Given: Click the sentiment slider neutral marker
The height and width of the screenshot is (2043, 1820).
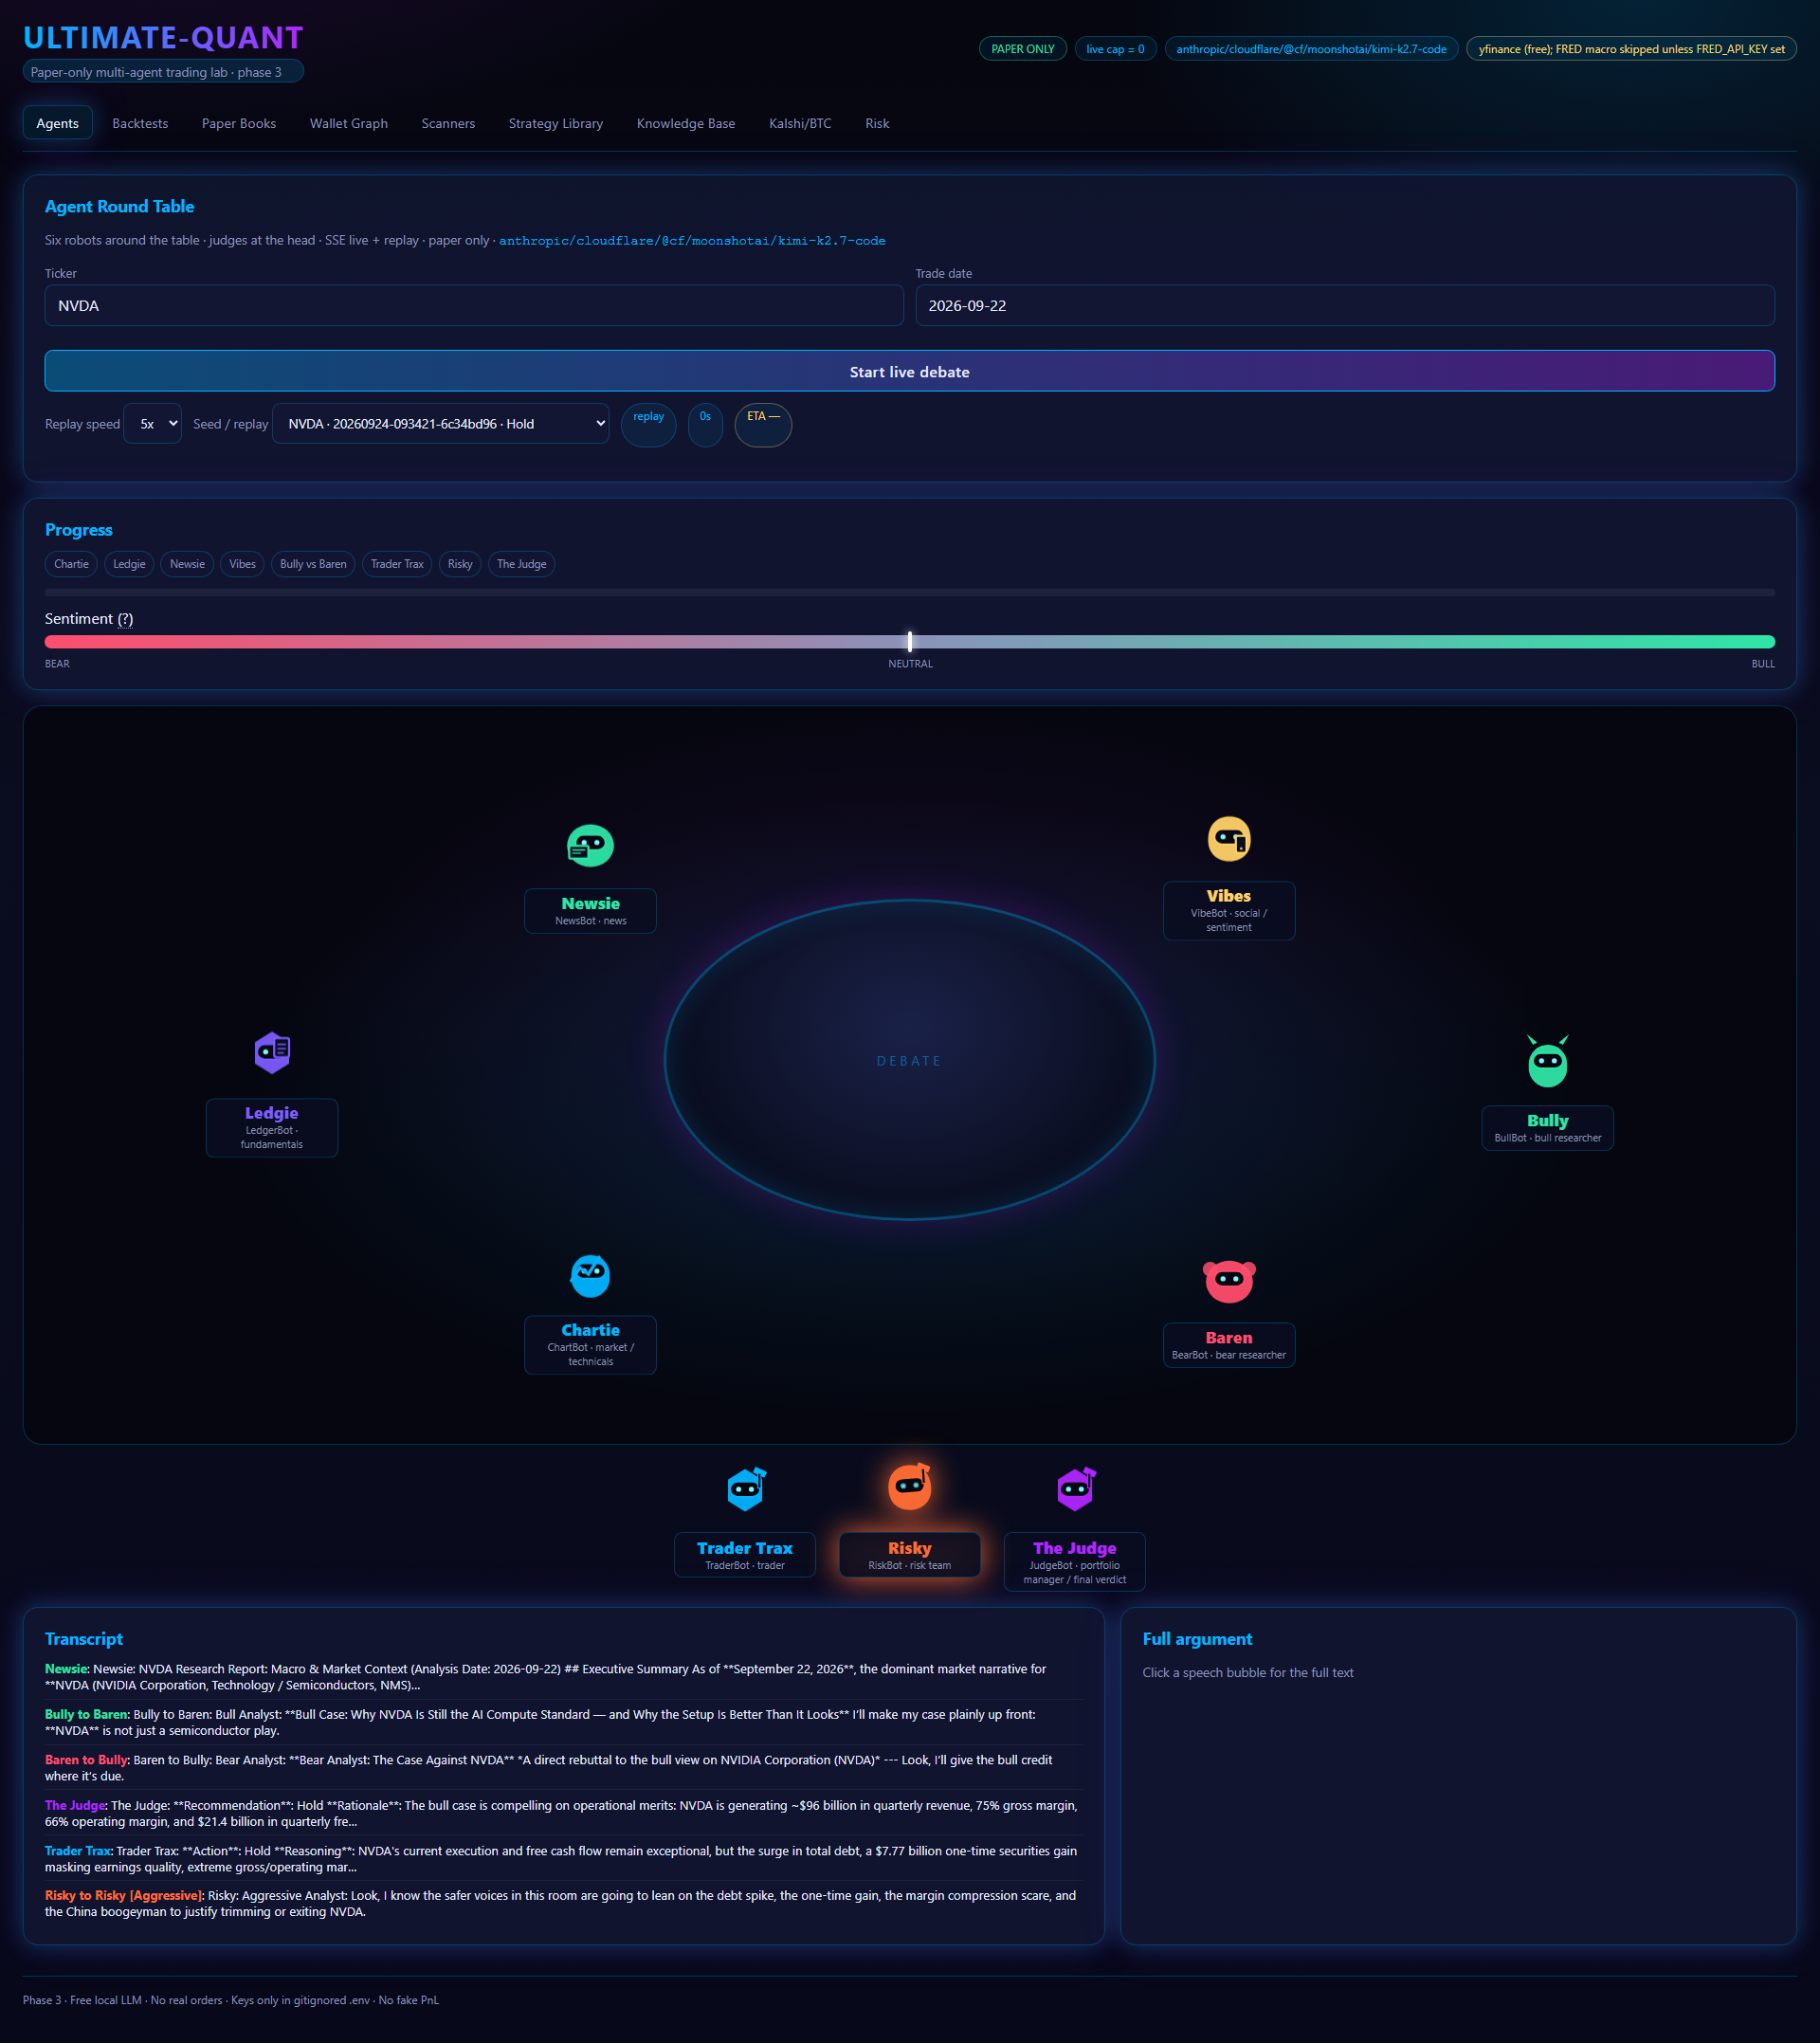Looking at the screenshot, I should pos(909,642).
